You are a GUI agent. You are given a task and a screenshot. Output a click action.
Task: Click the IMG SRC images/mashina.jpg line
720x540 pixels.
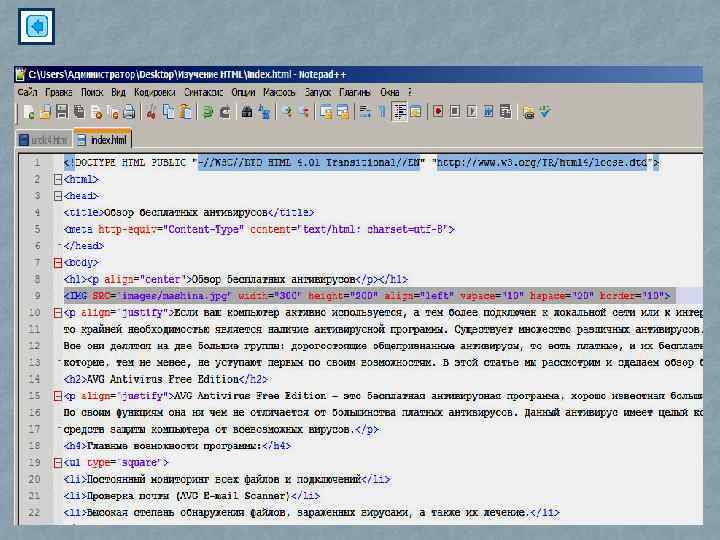367,296
